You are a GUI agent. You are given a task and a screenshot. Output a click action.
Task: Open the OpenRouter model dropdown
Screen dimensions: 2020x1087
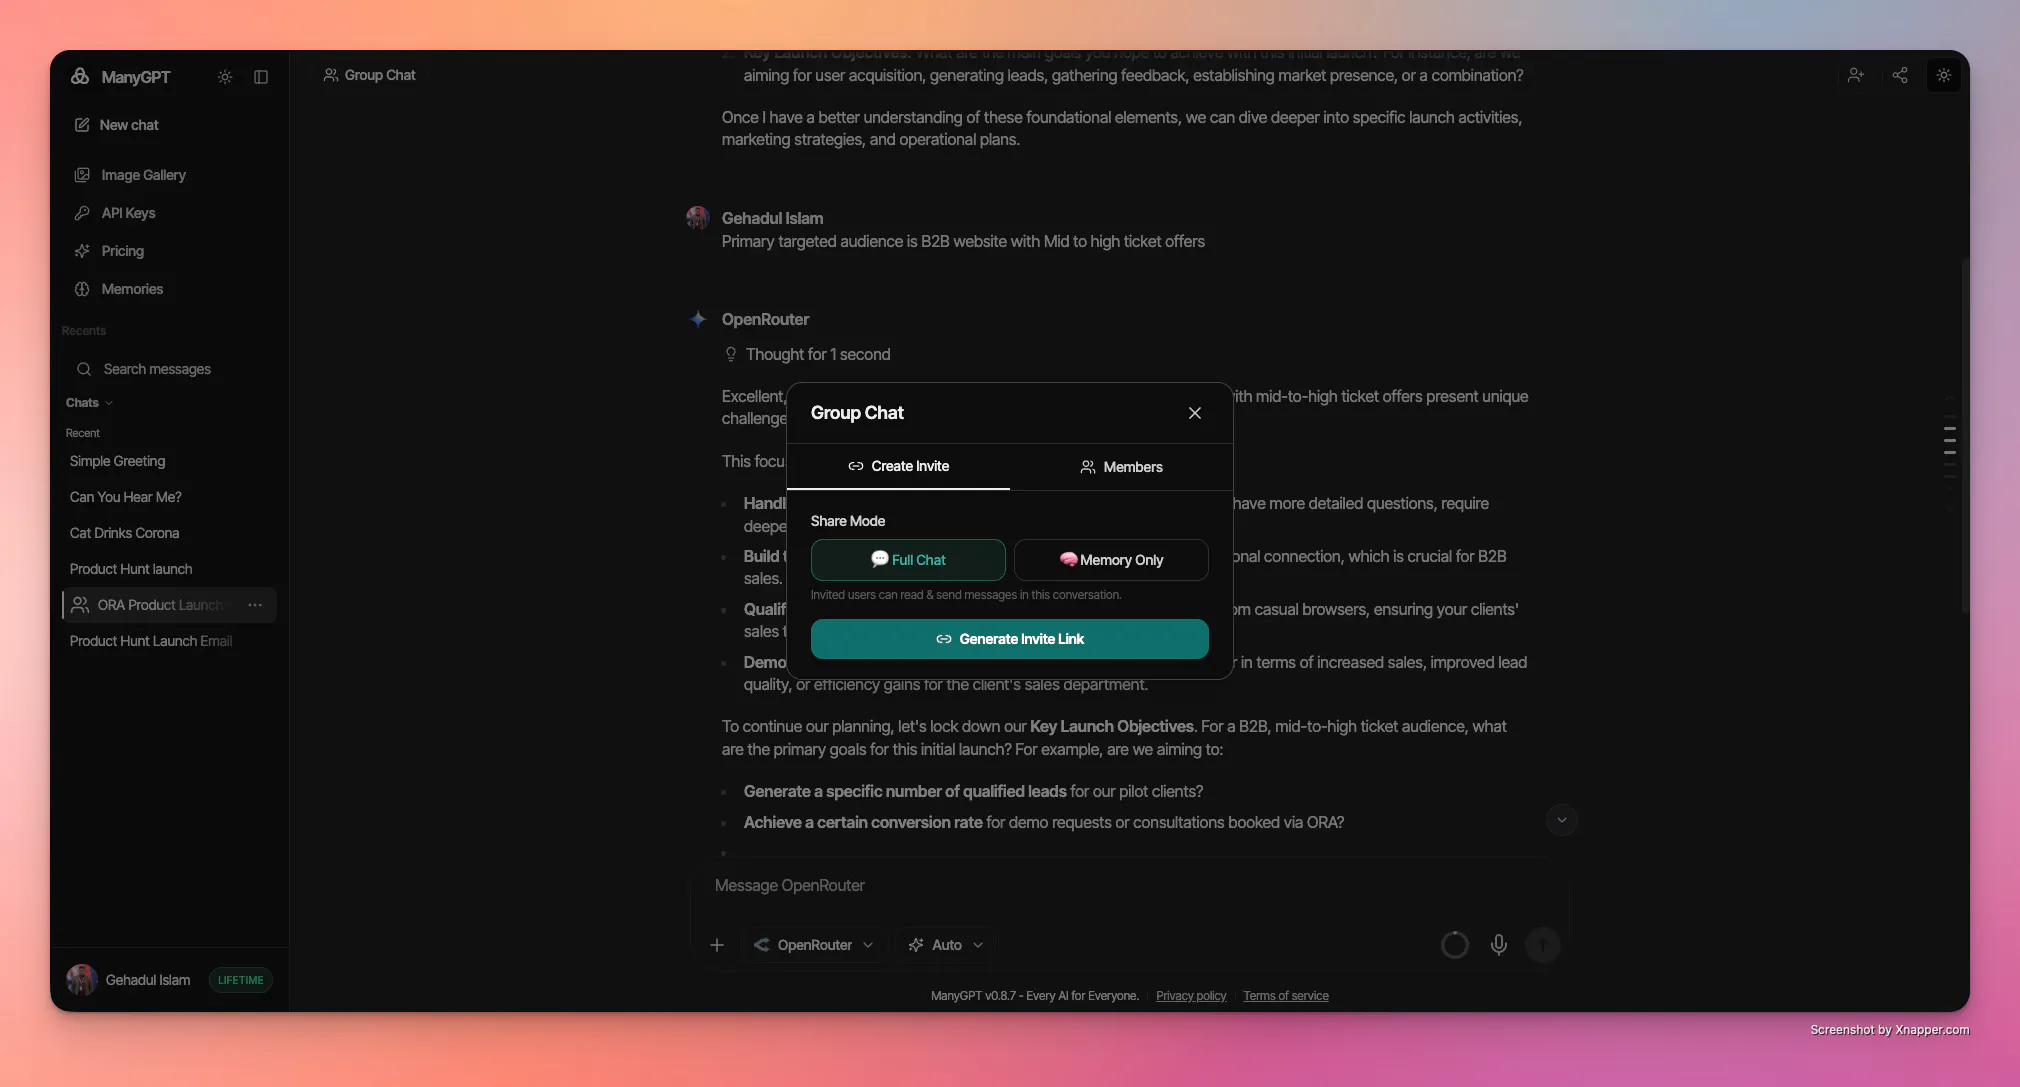814,945
